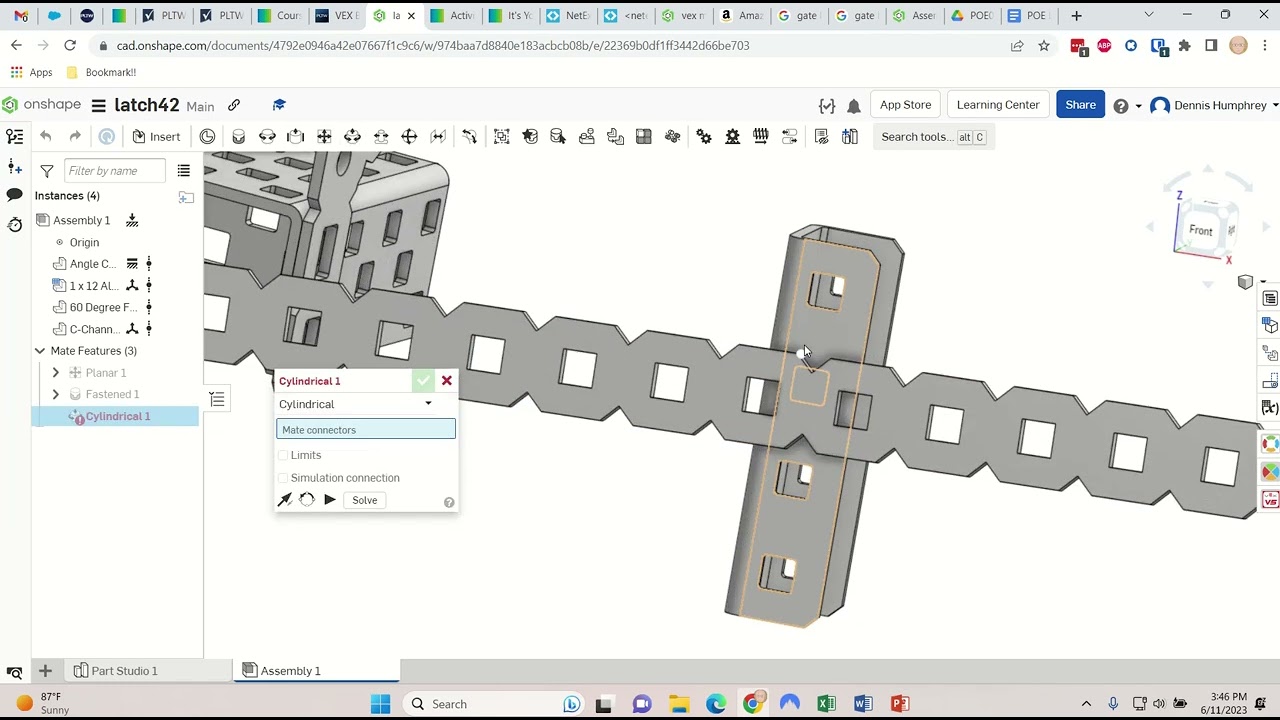
Task: Collapse the Mate Features group
Action: [40, 351]
